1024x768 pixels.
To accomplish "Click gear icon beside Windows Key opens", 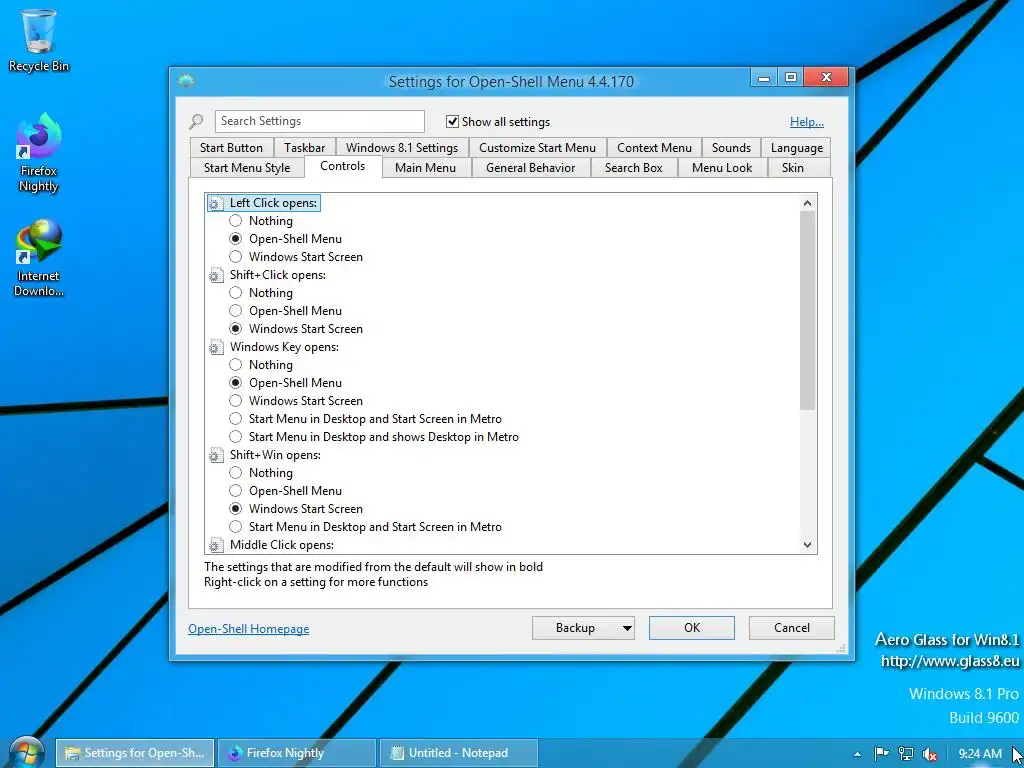I will (216, 347).
